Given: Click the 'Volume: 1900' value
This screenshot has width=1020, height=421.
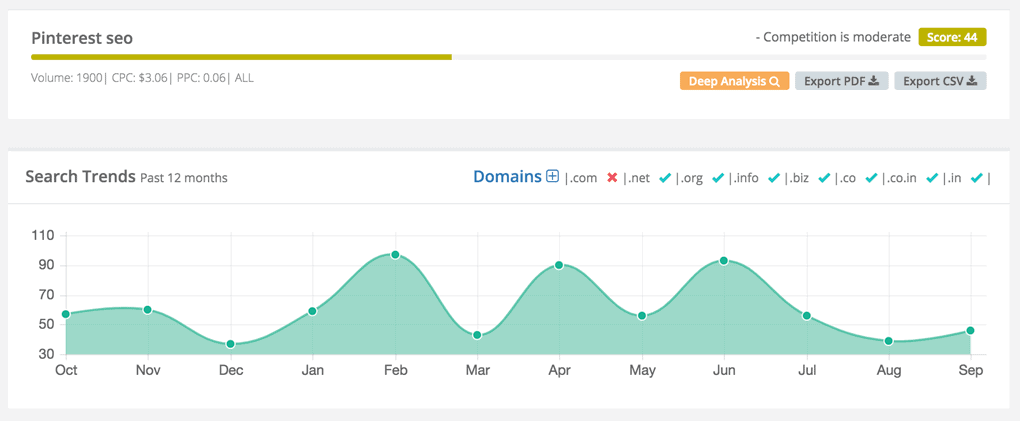Looking at the screenshot, I should pos(66,78).
